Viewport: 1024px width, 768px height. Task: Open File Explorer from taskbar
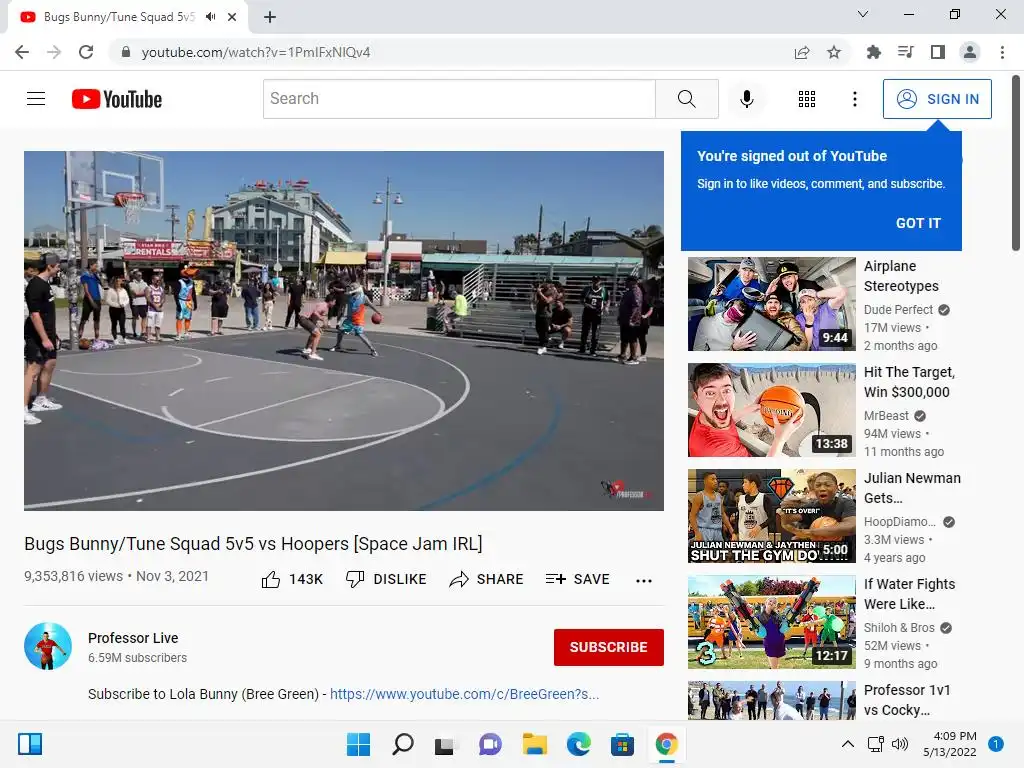[x=535, y=744]
